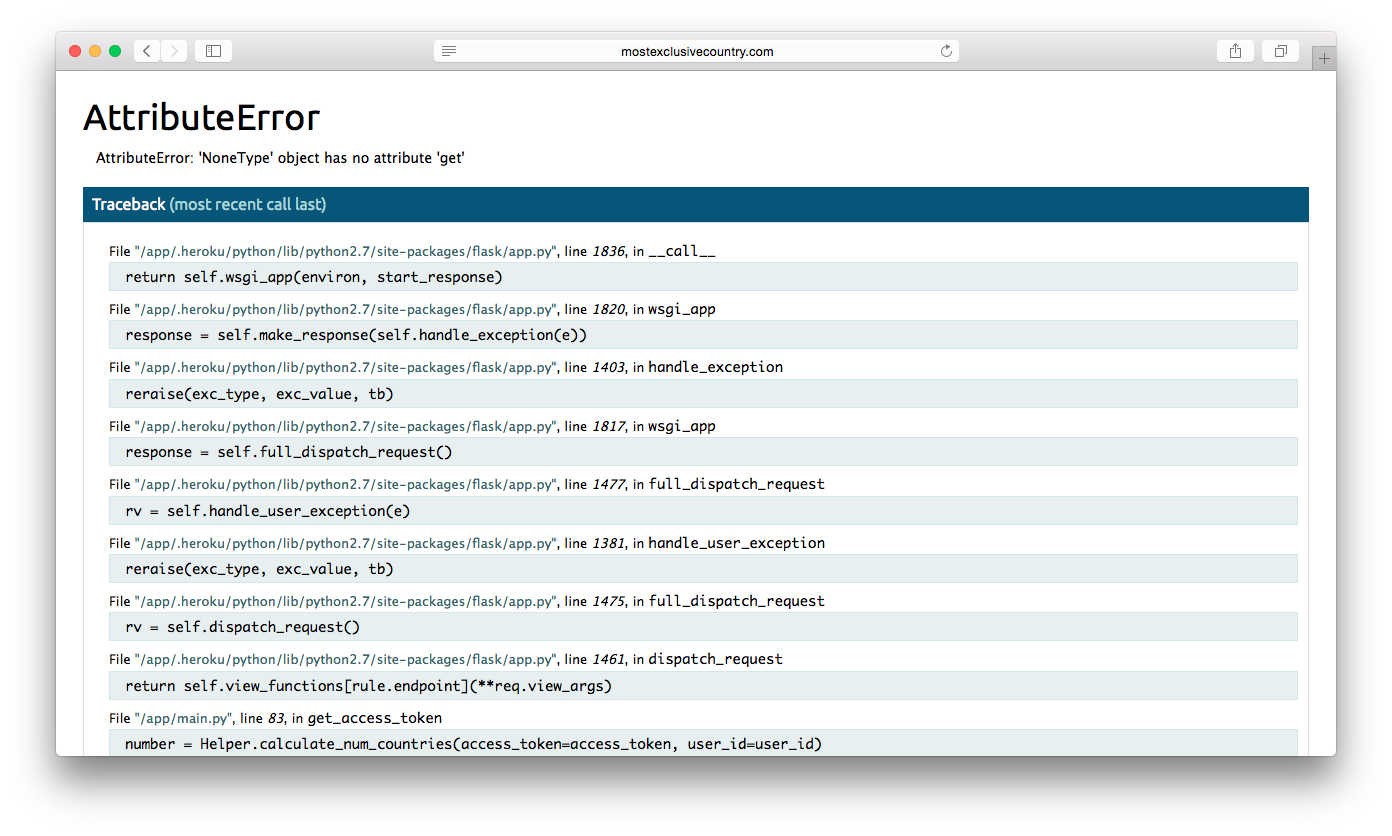
Task: Minimize the Safari window
Action: [95, 51]
